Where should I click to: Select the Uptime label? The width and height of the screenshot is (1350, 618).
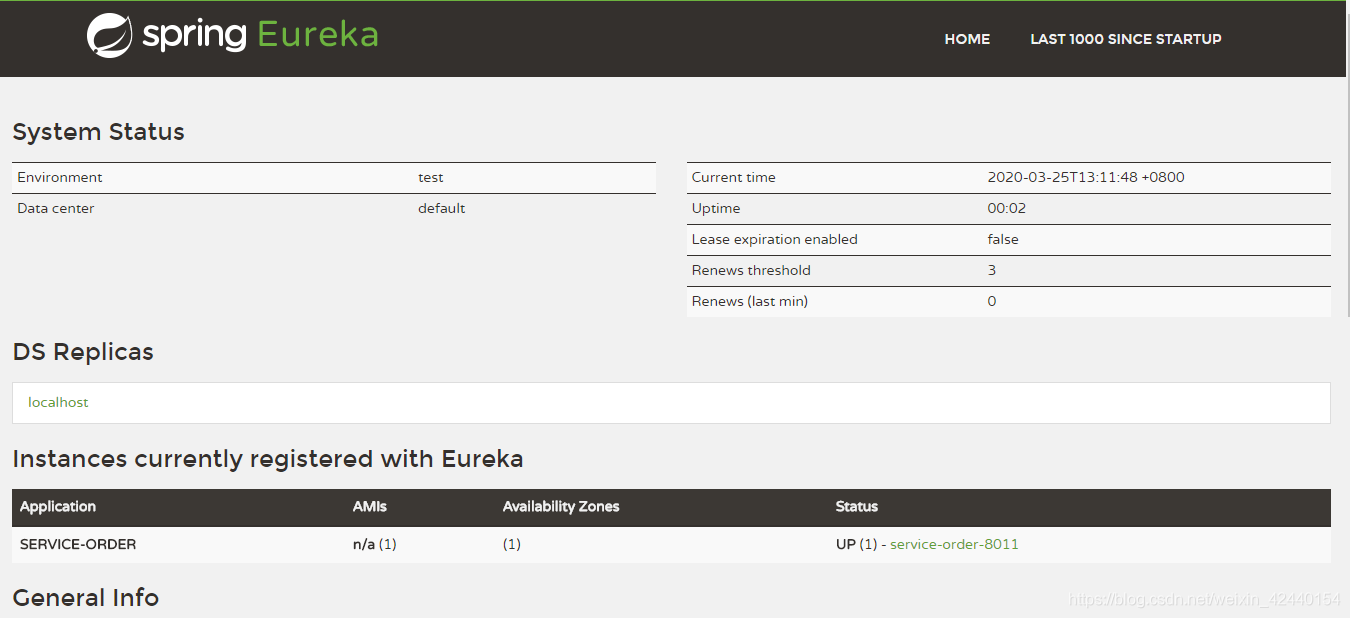716,208
